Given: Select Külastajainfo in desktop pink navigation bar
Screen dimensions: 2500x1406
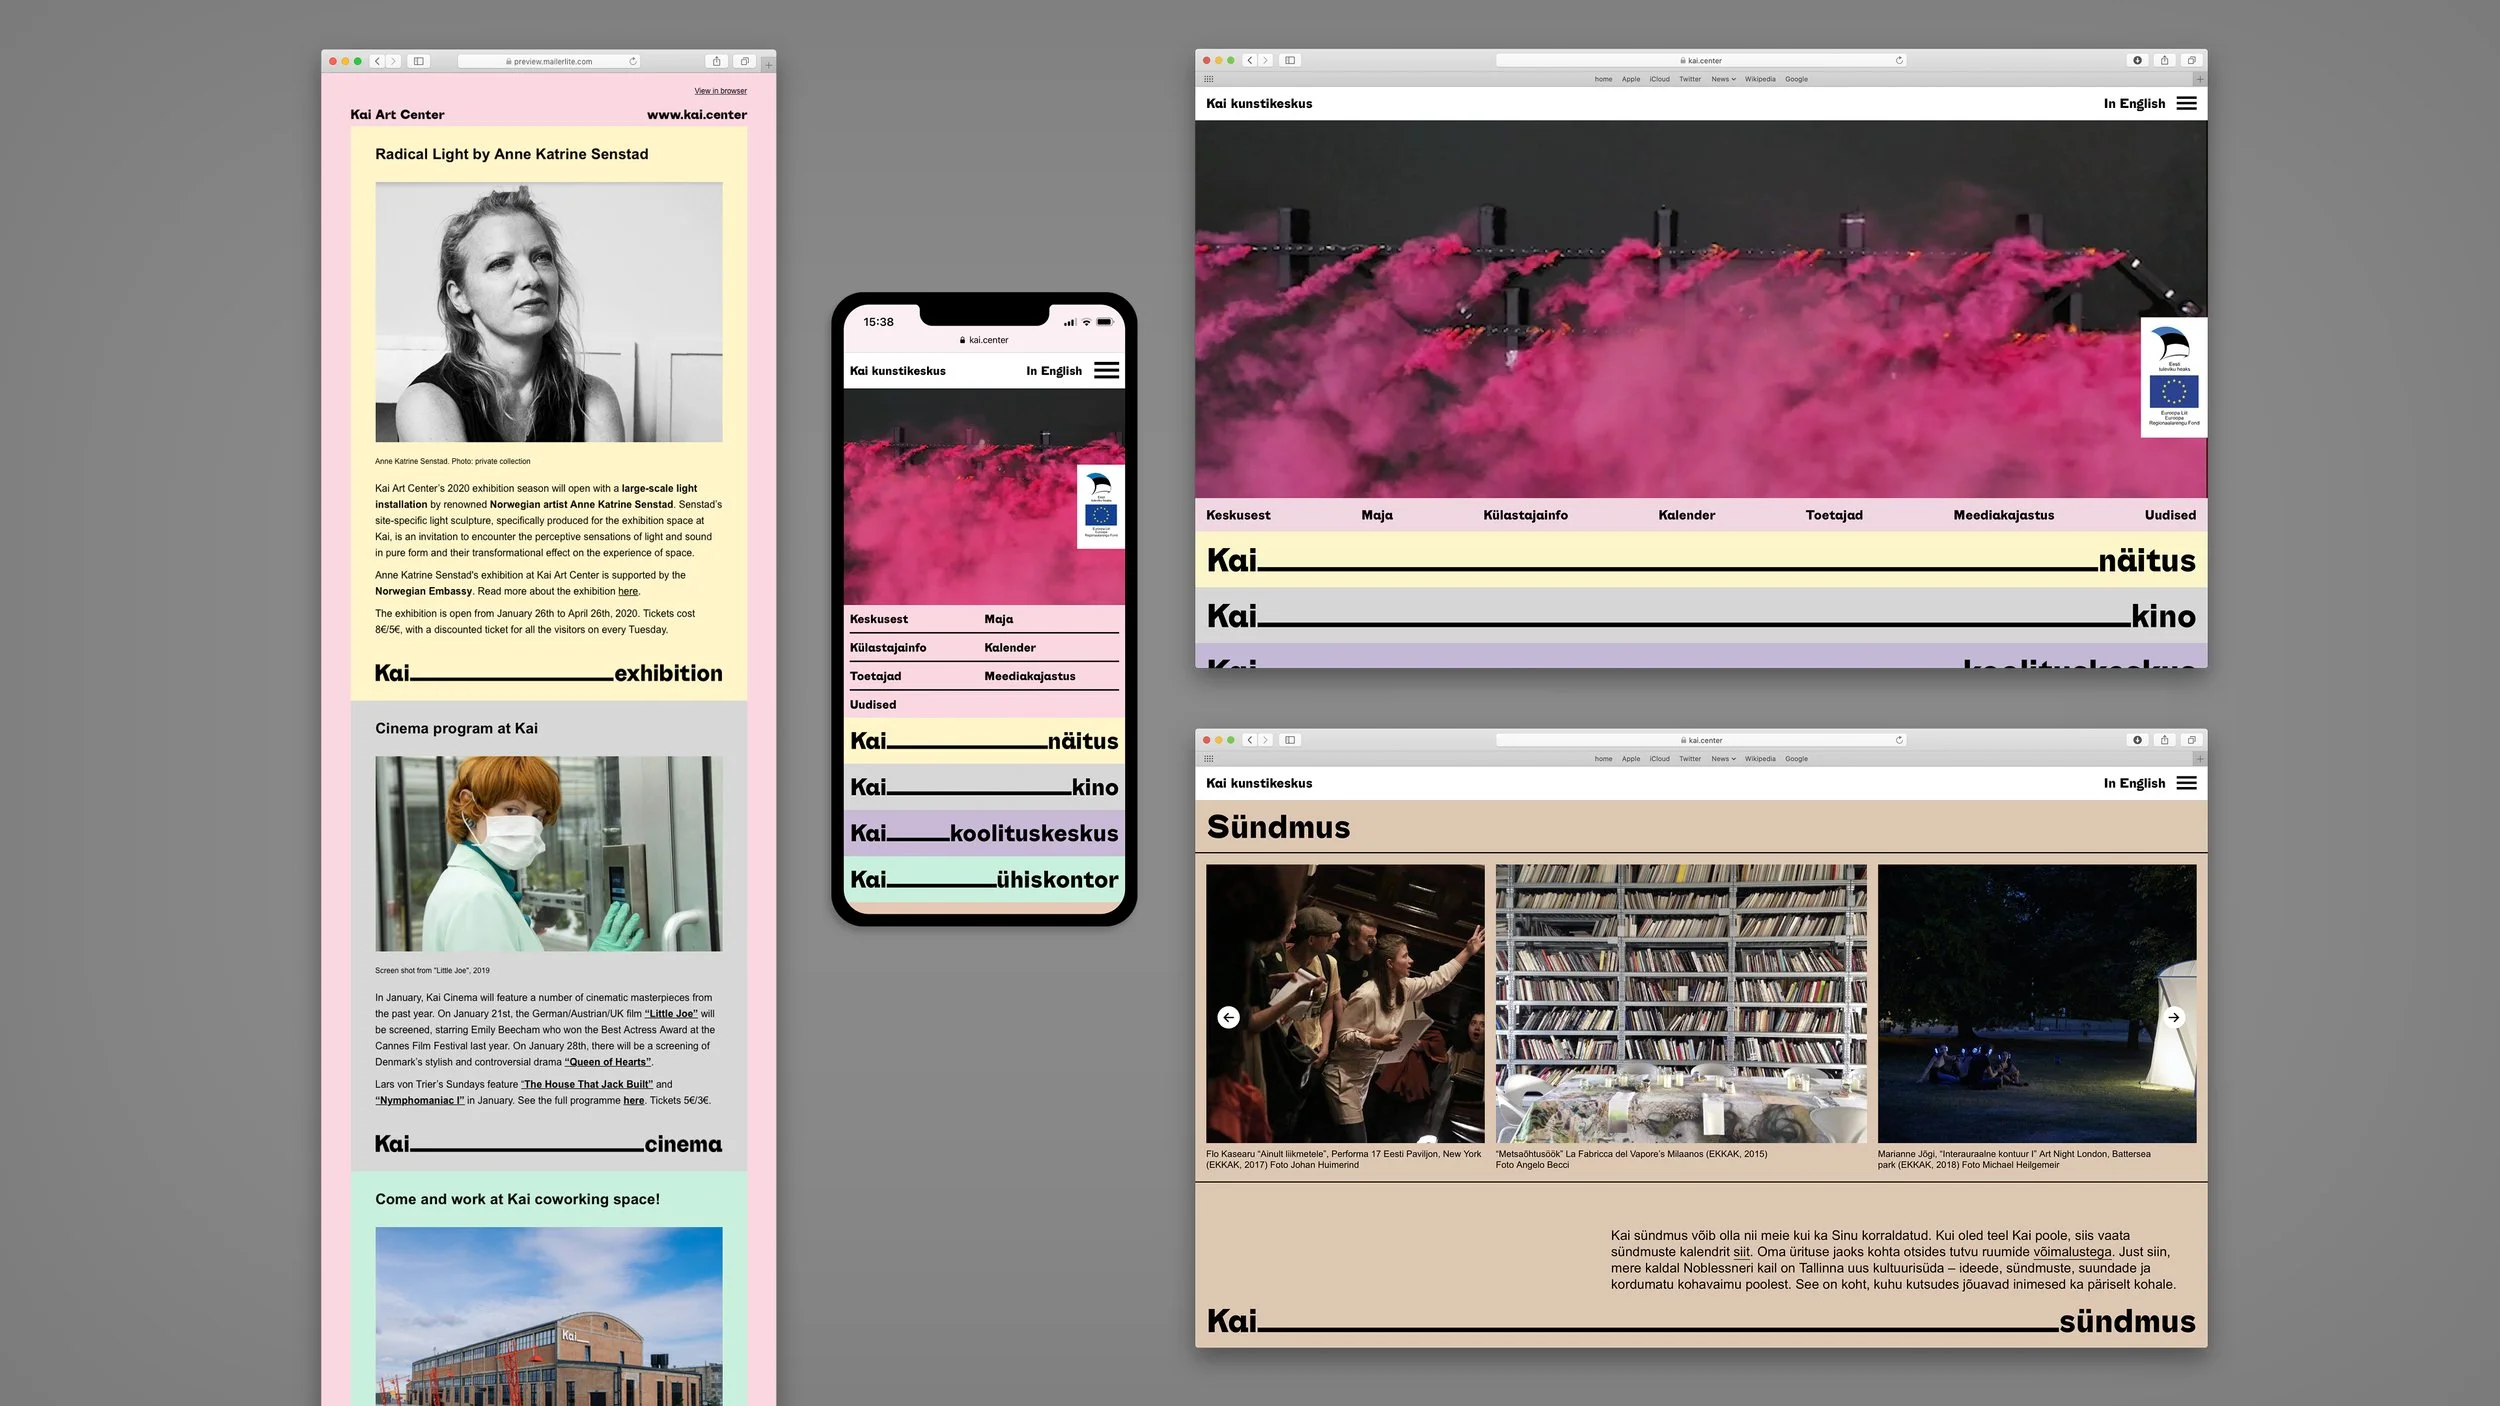Looking at the screenshot, I should click(x=1525, y=515).
